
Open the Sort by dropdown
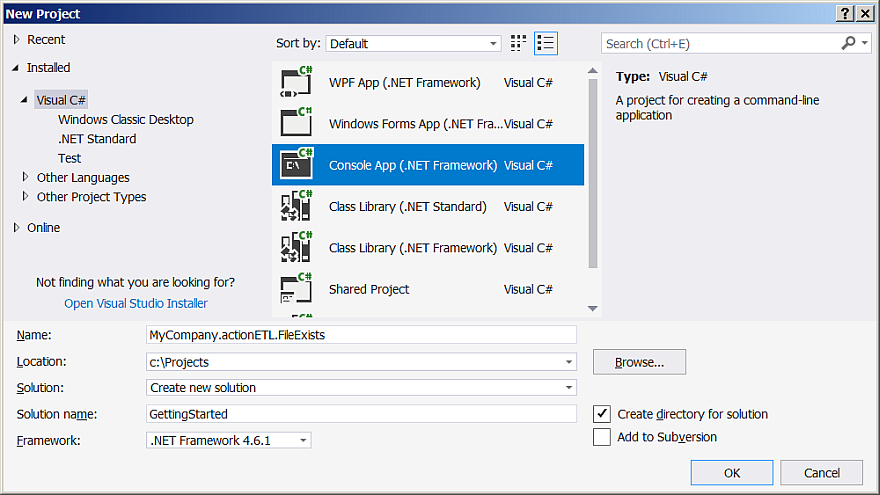pyautogui.click(x=413, y=43)
